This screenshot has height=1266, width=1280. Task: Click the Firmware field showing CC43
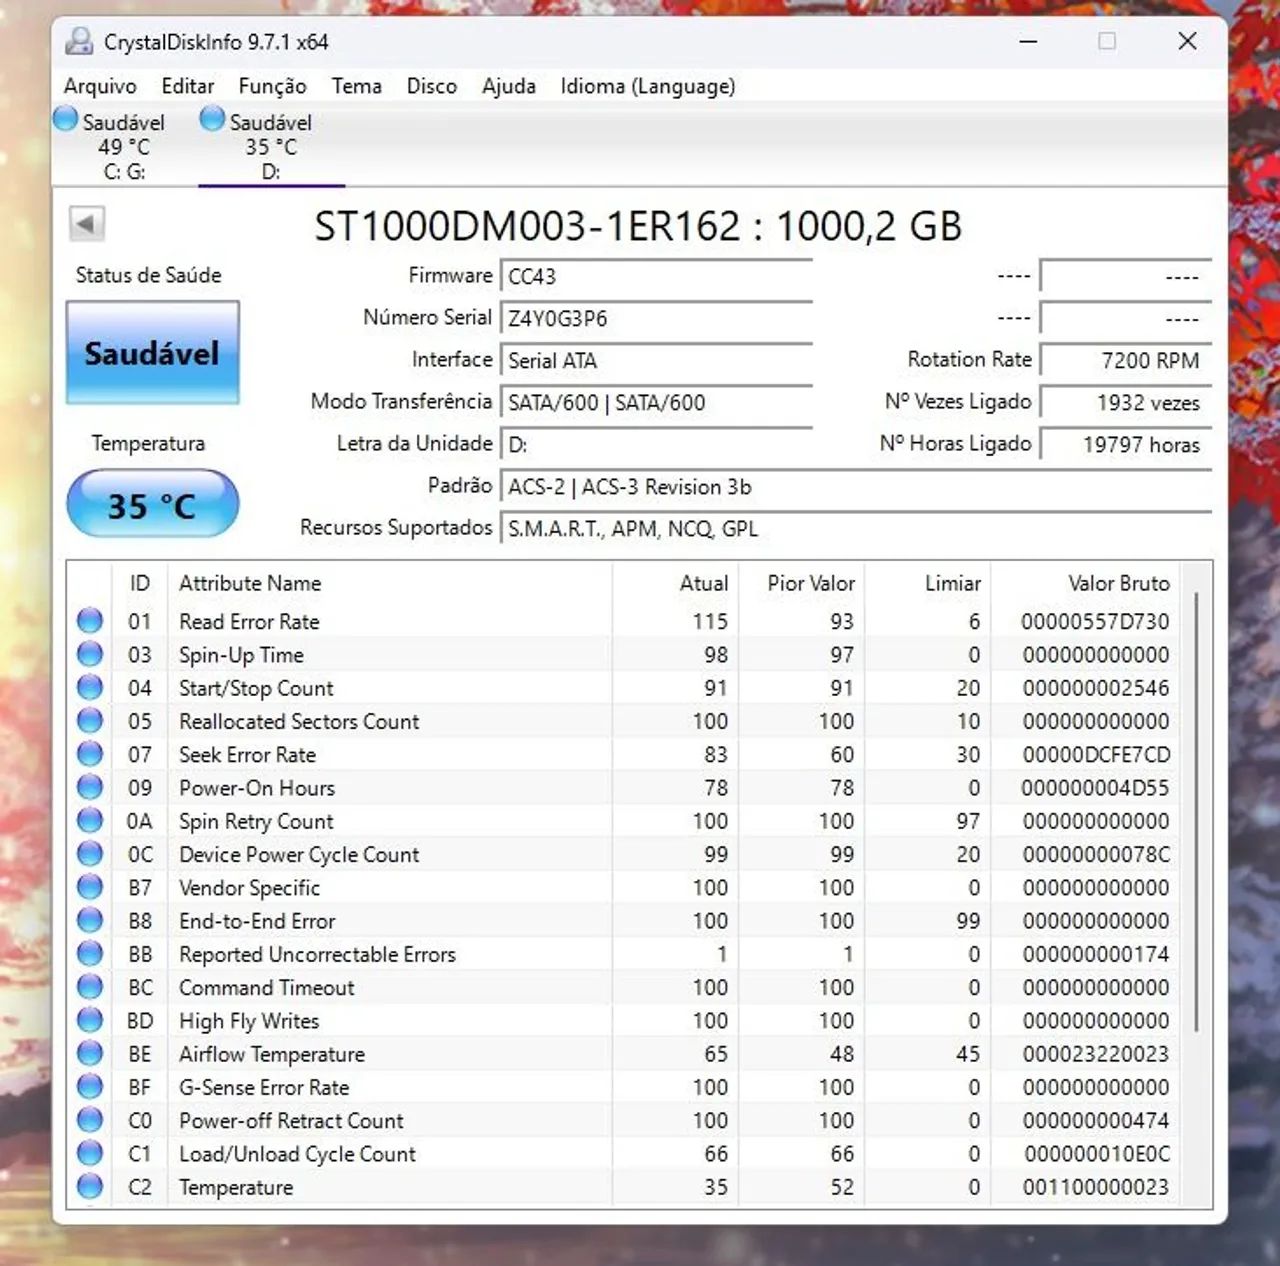[x=656, y=276]
